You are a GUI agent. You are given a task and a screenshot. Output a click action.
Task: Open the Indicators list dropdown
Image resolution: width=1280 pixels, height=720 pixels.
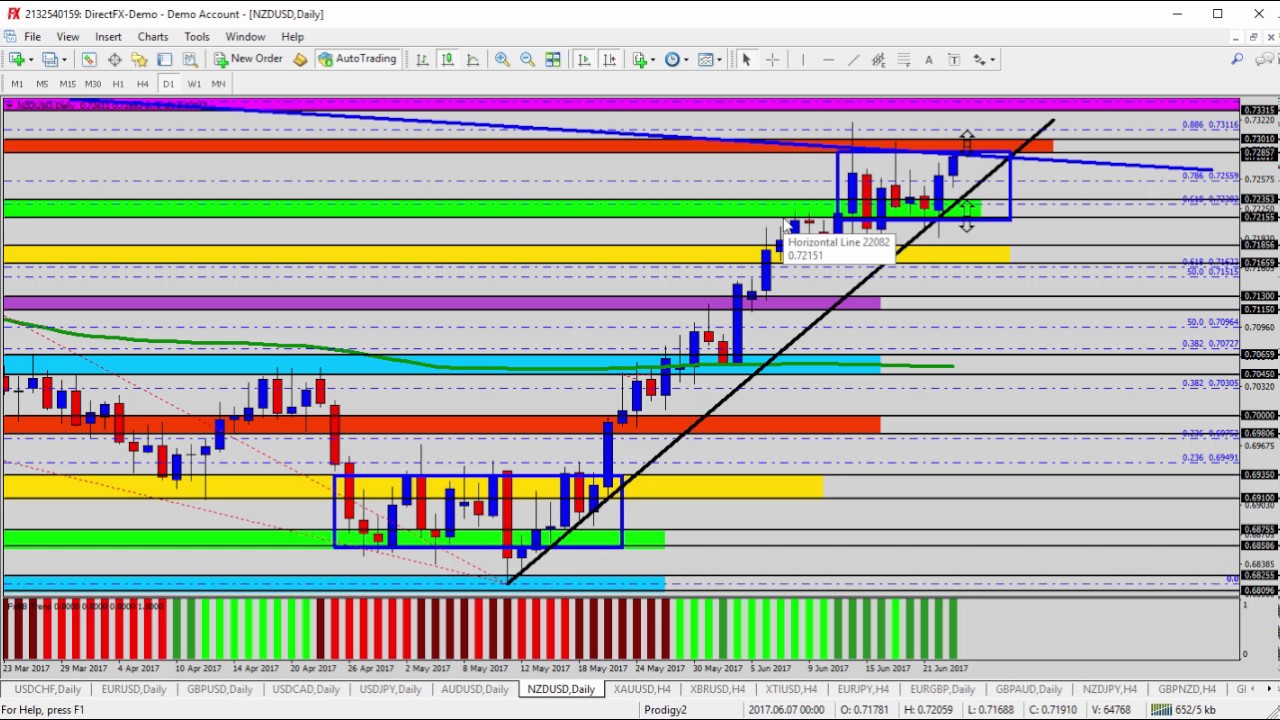pos(644,60)
